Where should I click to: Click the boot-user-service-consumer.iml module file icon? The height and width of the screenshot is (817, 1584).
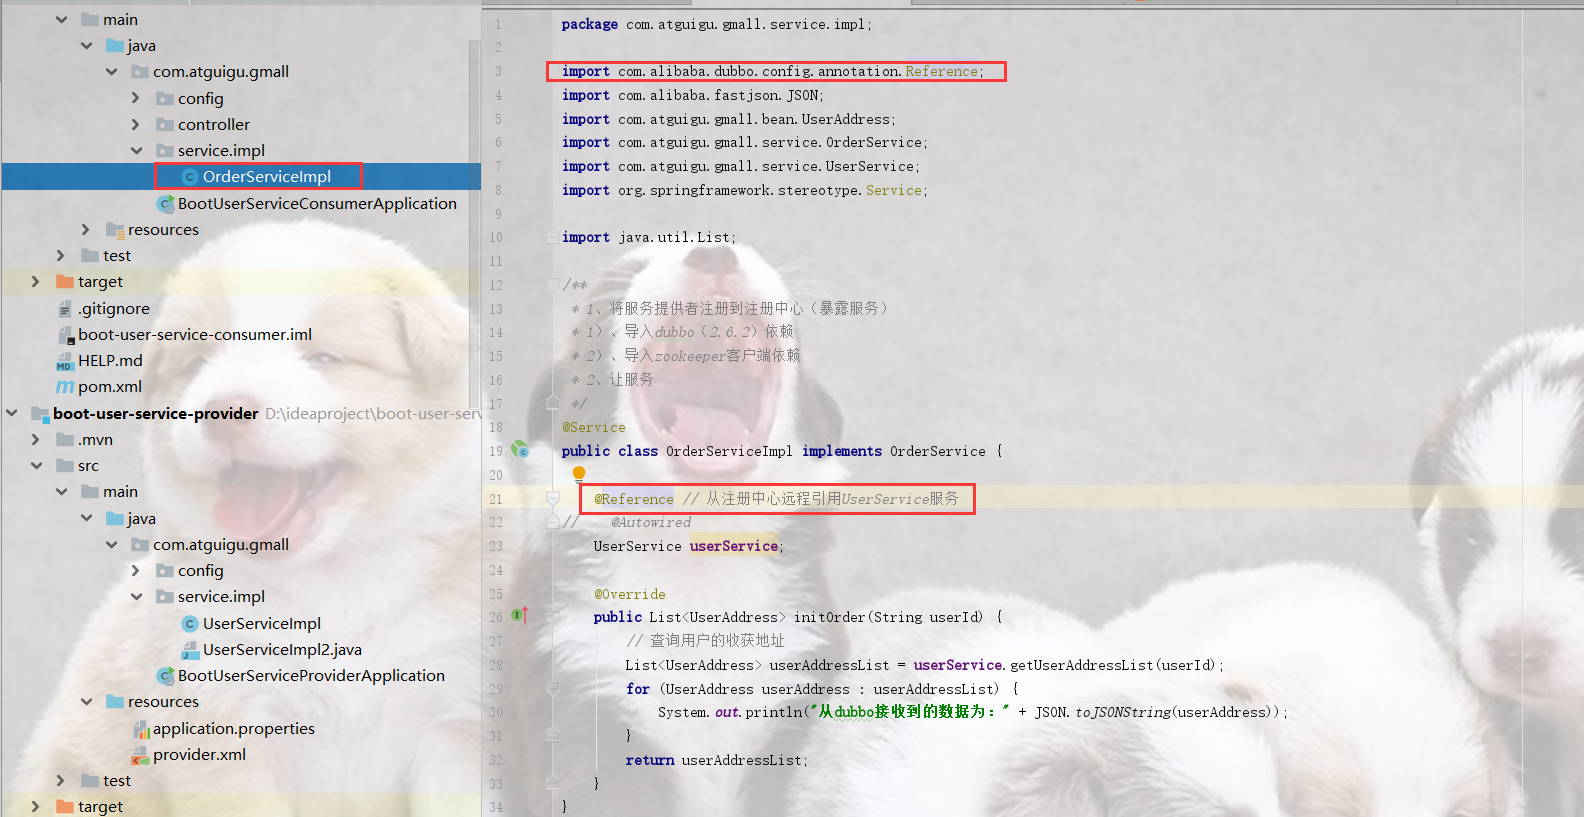point(65,335)
